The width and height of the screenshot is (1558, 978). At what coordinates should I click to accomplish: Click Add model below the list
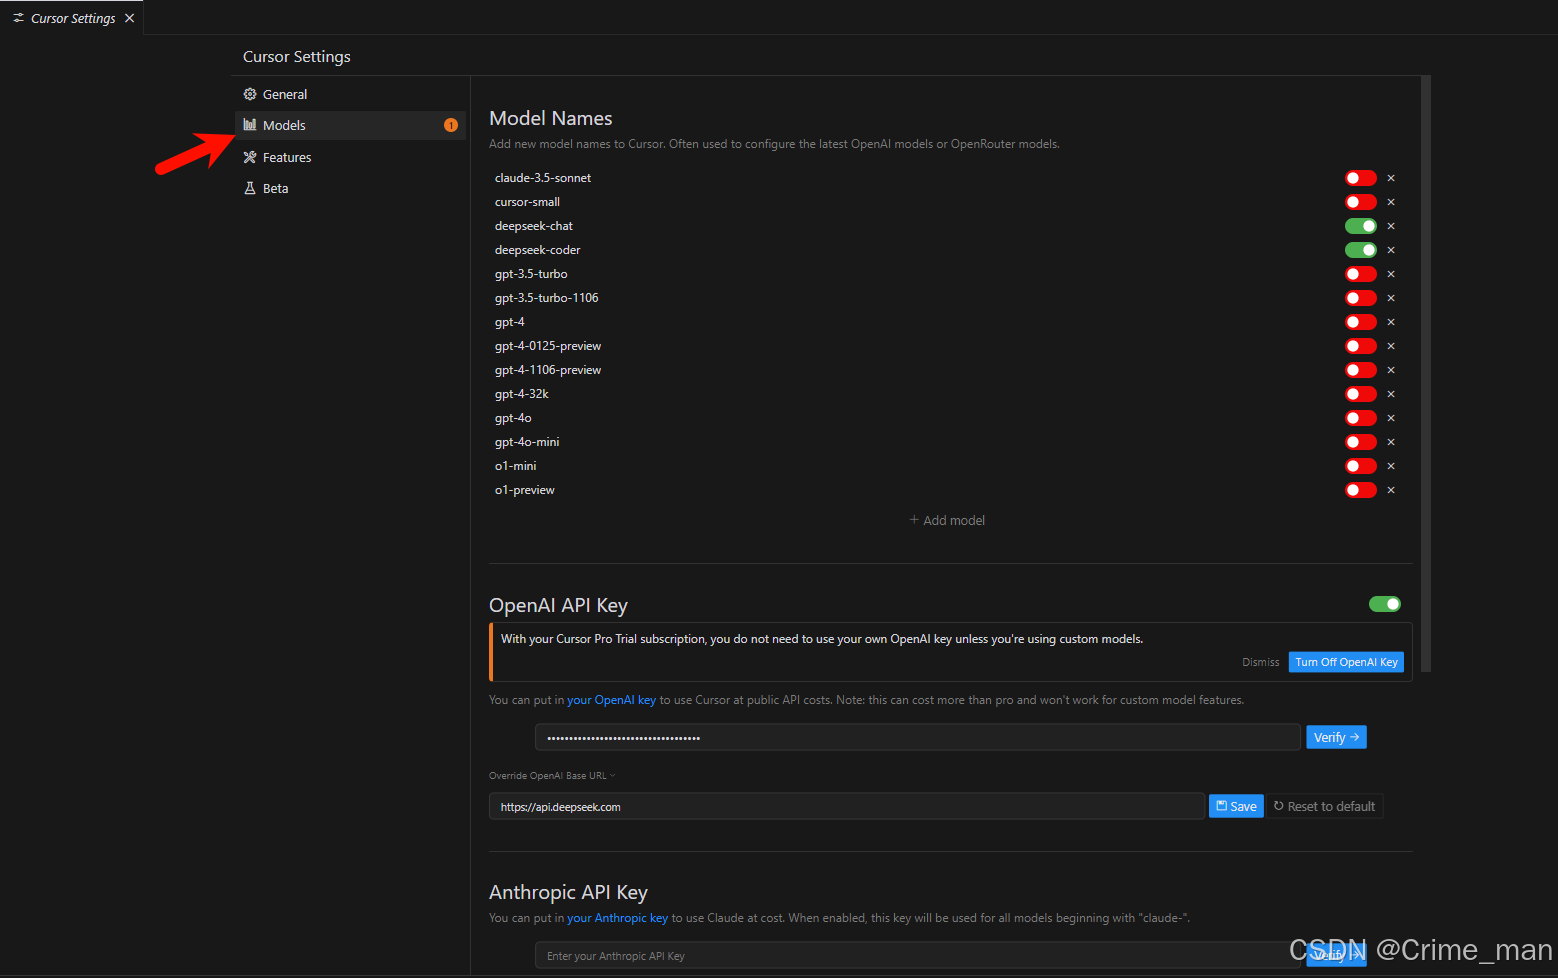pyautogui.click(x=947, y=520)
